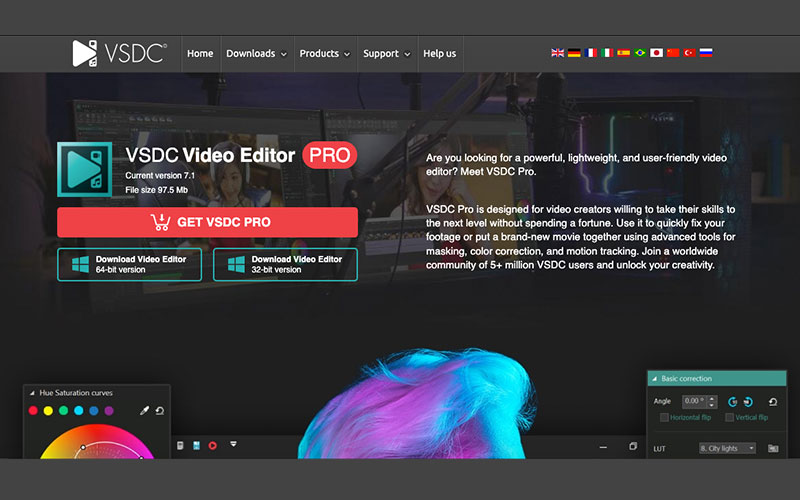The width and height of the screenshot is (800, 500).
Task: Click the minimize dash icon in the editor preview
Action: pos(603,447)
